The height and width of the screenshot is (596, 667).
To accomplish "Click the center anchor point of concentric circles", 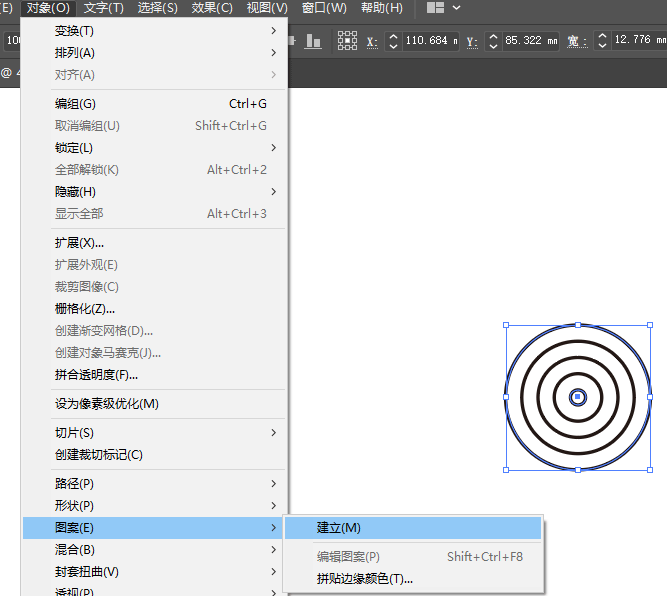I will tap(578, 397).
